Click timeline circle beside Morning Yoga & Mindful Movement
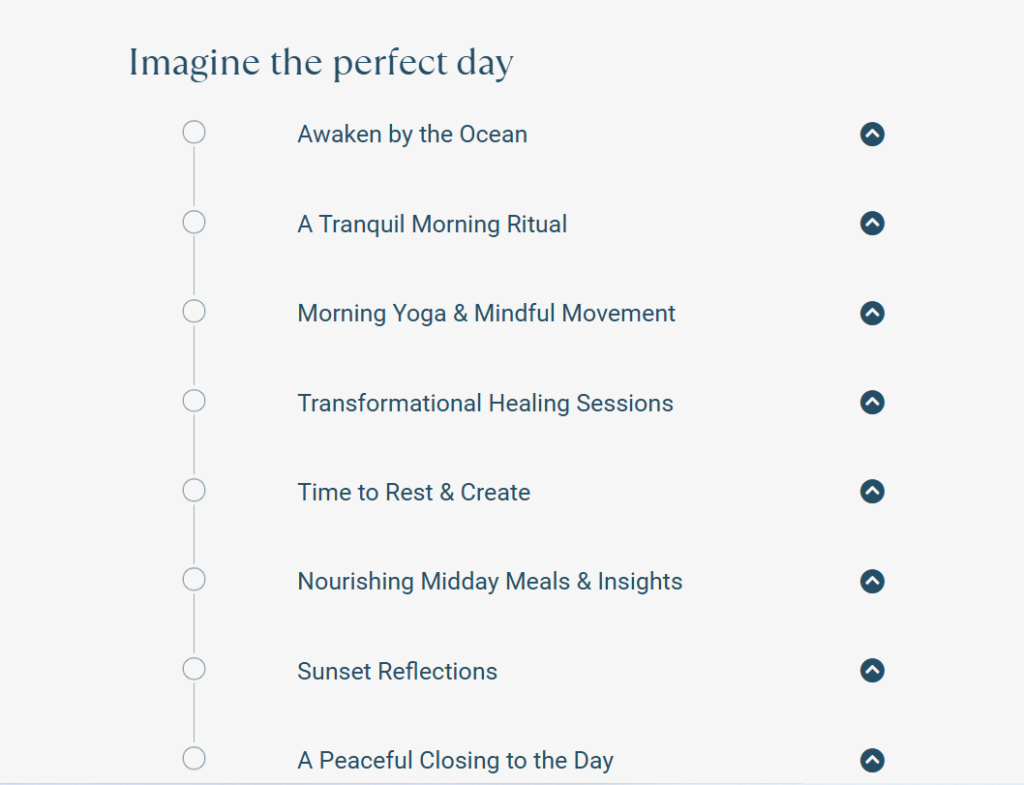Viewport: 1024px width, 785px height. click(194, 311)
